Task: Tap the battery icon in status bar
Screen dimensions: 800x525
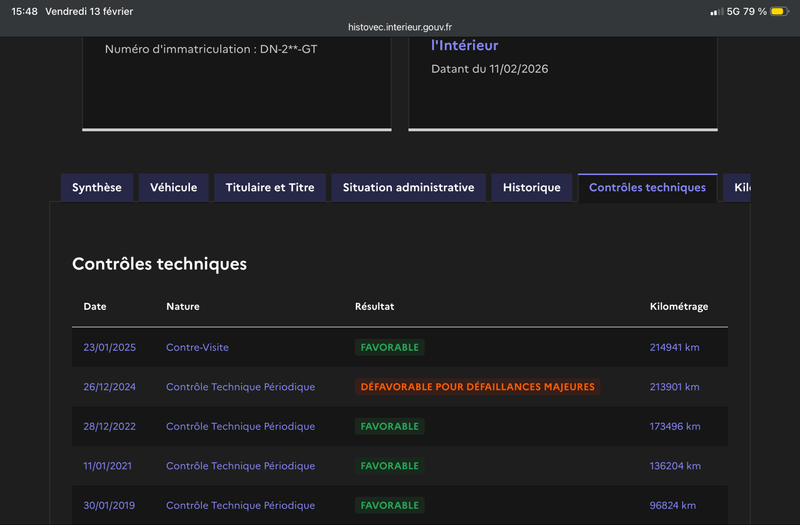Action: pos(777,11)
